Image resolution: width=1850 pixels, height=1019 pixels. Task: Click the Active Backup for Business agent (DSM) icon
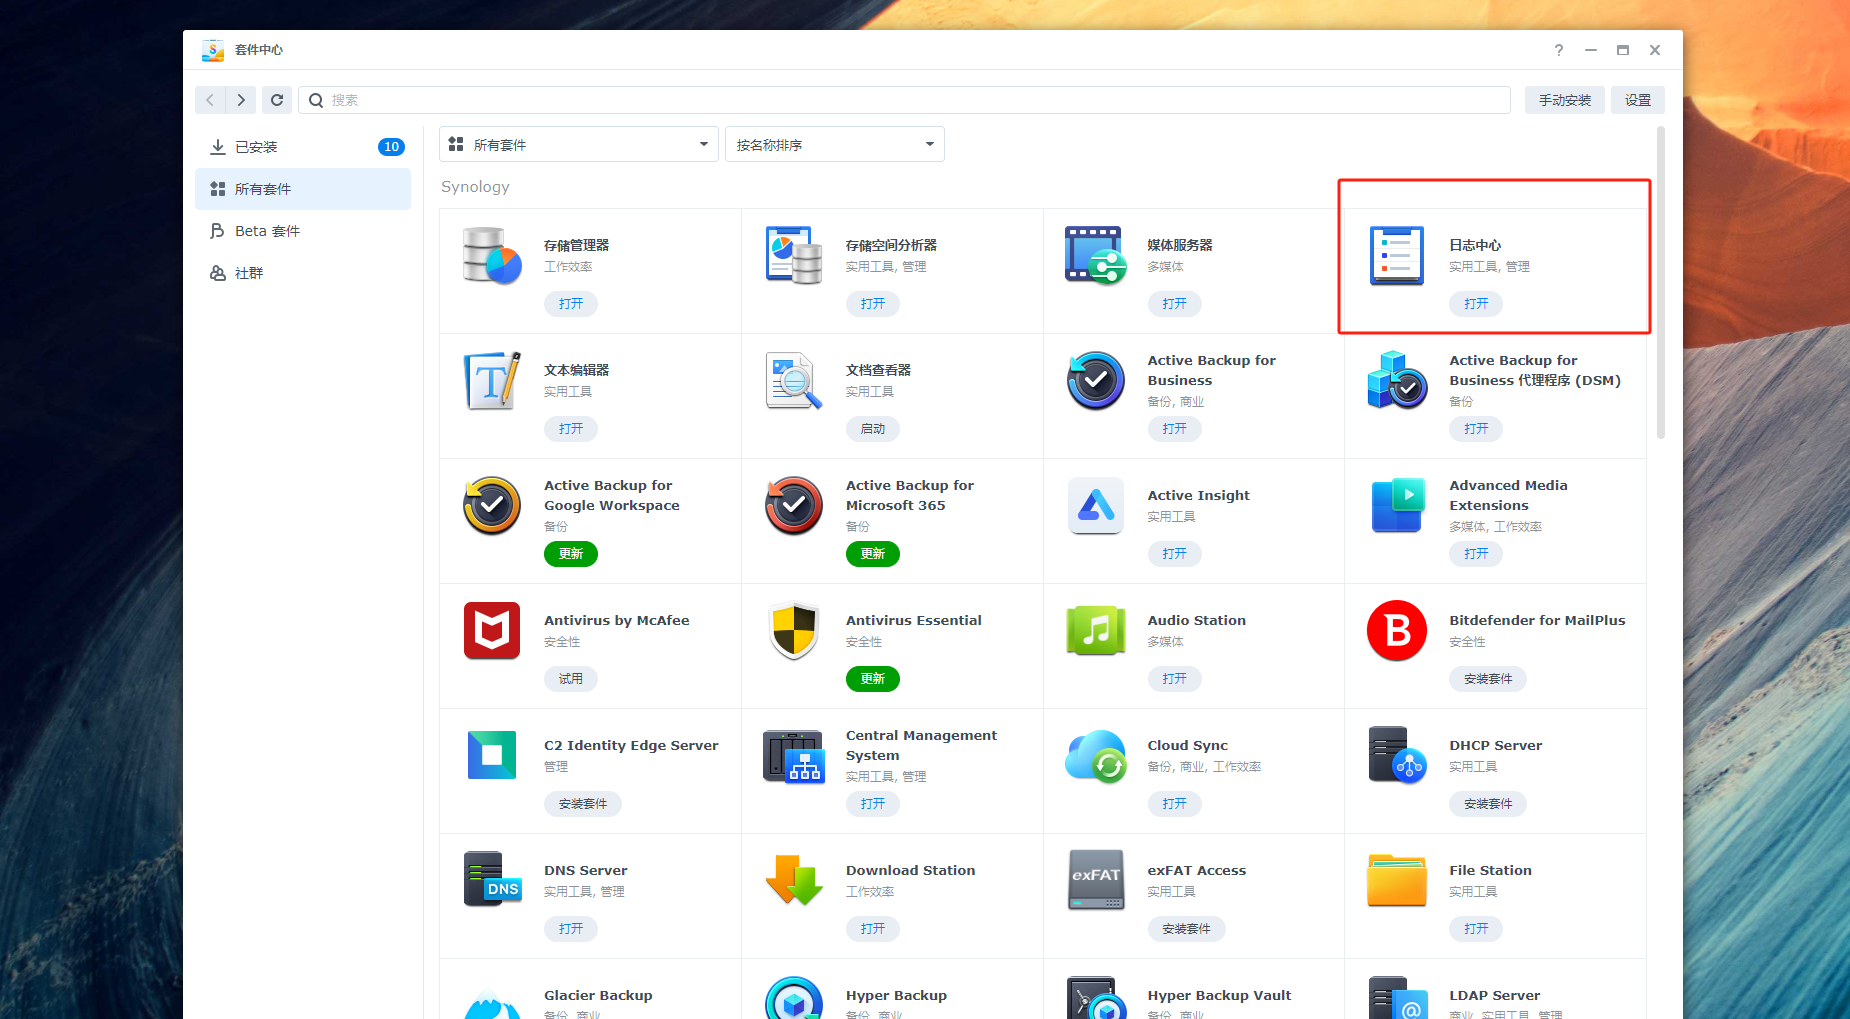click(1397, 381)
